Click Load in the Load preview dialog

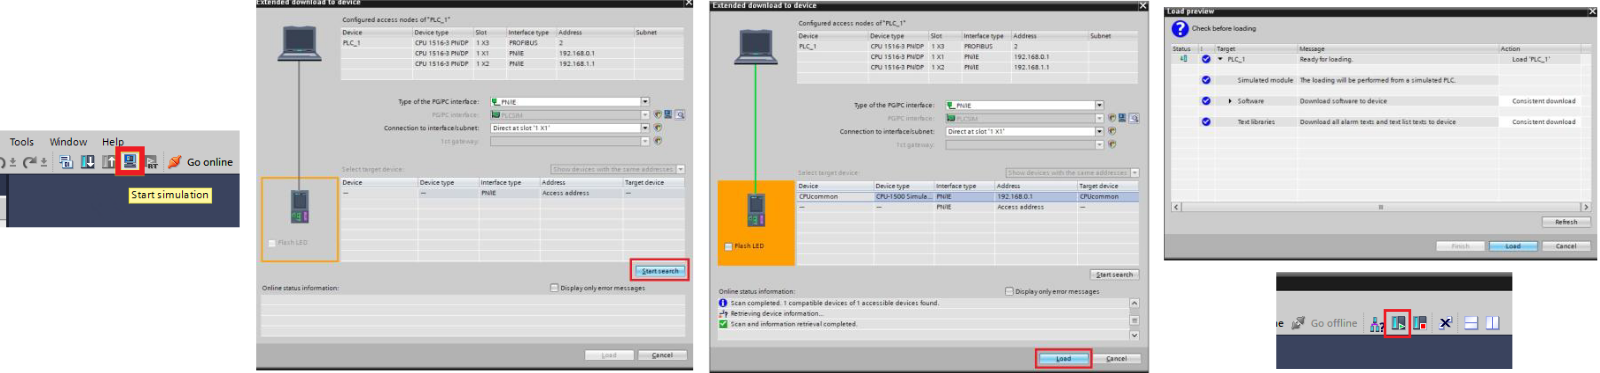tap(1513, 246)
